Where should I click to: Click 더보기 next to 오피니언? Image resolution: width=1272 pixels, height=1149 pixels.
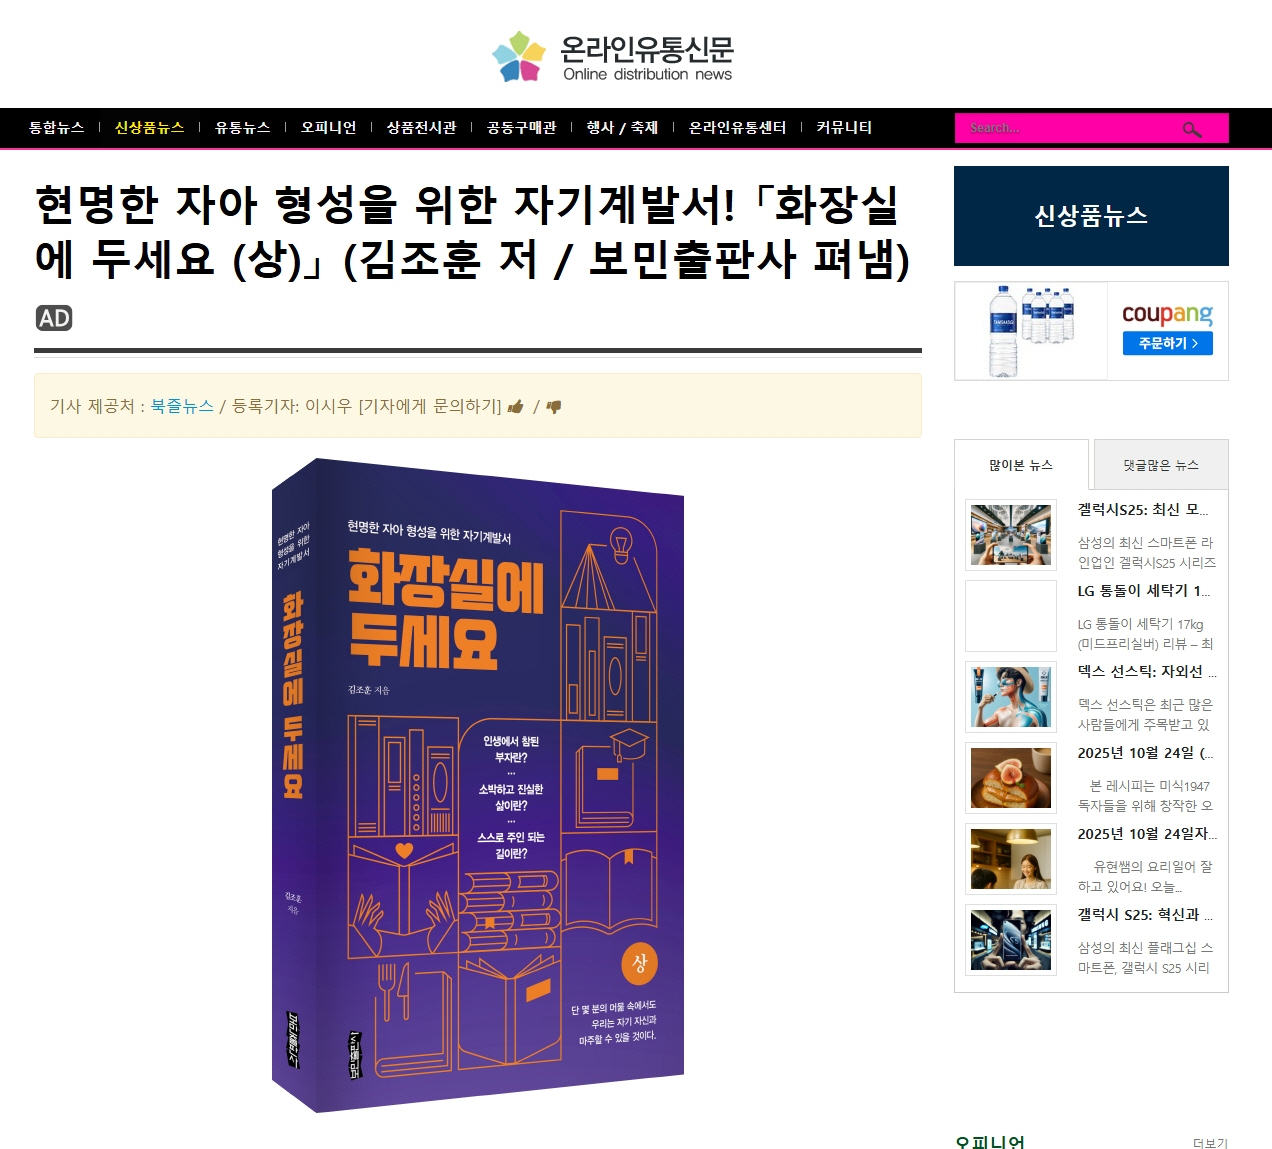[x=1210, y=1143]
